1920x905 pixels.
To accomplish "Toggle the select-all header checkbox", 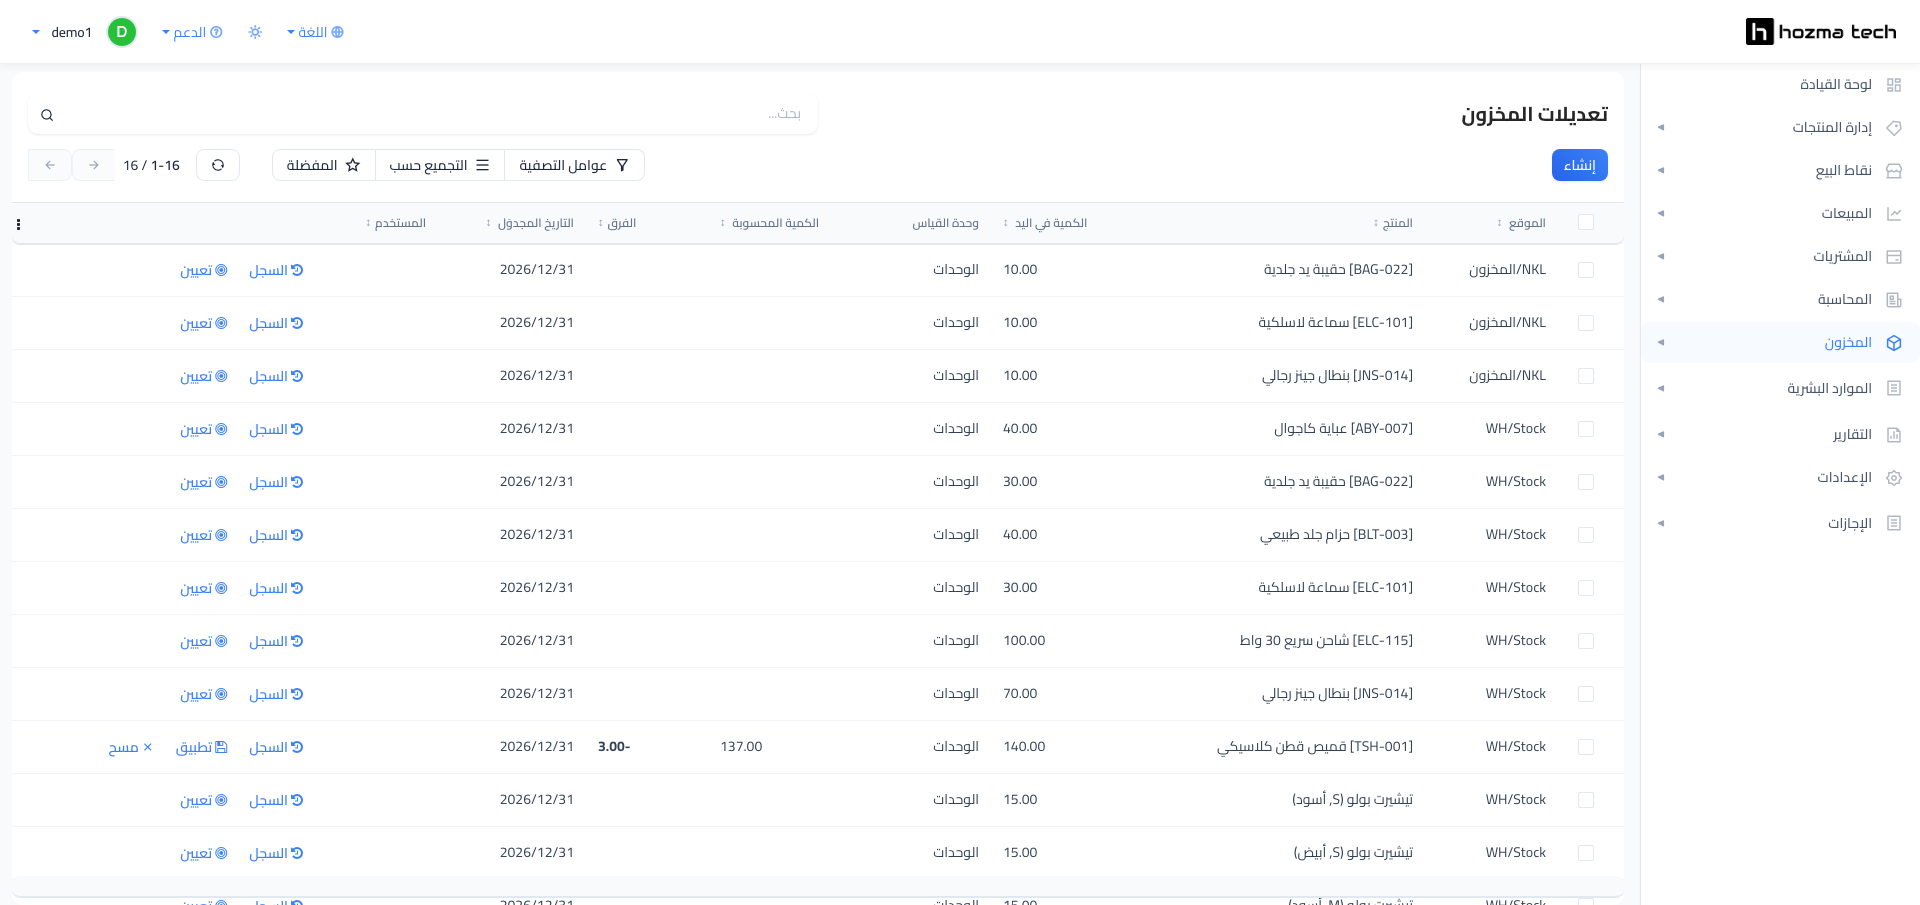I will pyautogui.click(x=1586, y=222).
